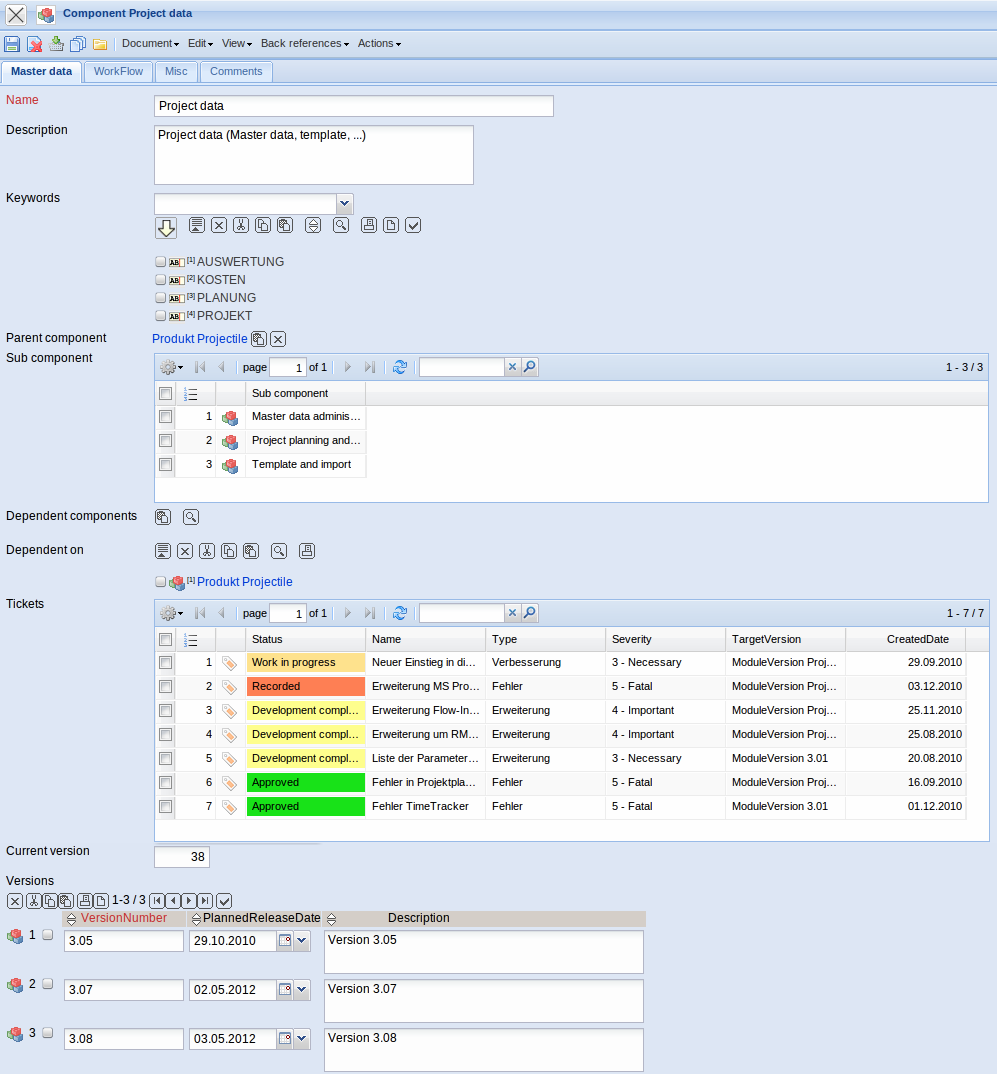Screen dimensions: 997x1074
Task: Refresh the Tickets table
Action: [400, 613]
